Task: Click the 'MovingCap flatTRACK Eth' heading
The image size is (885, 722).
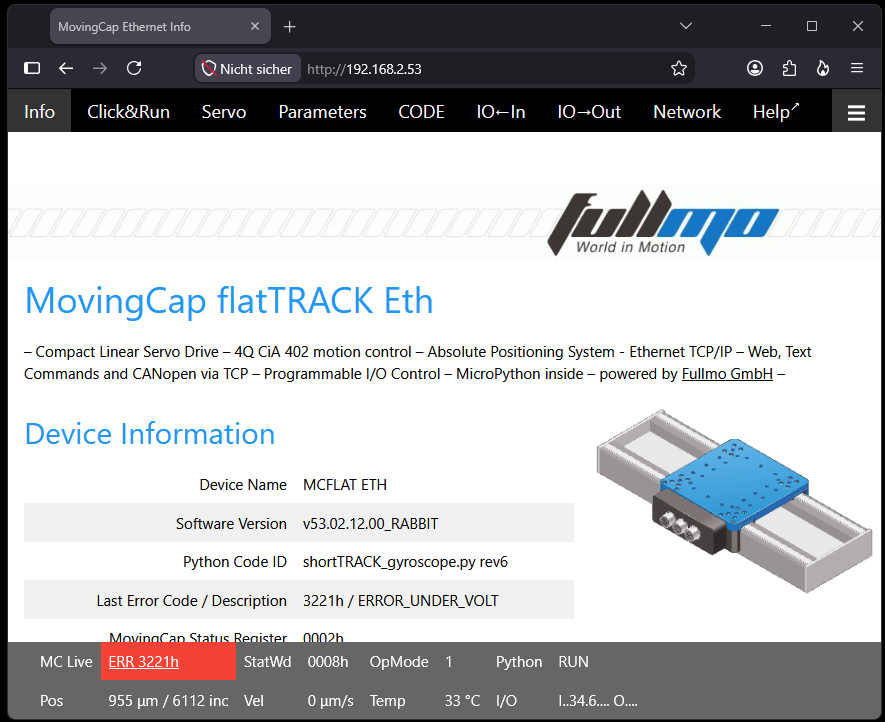Action: click(x=229, y=300)
